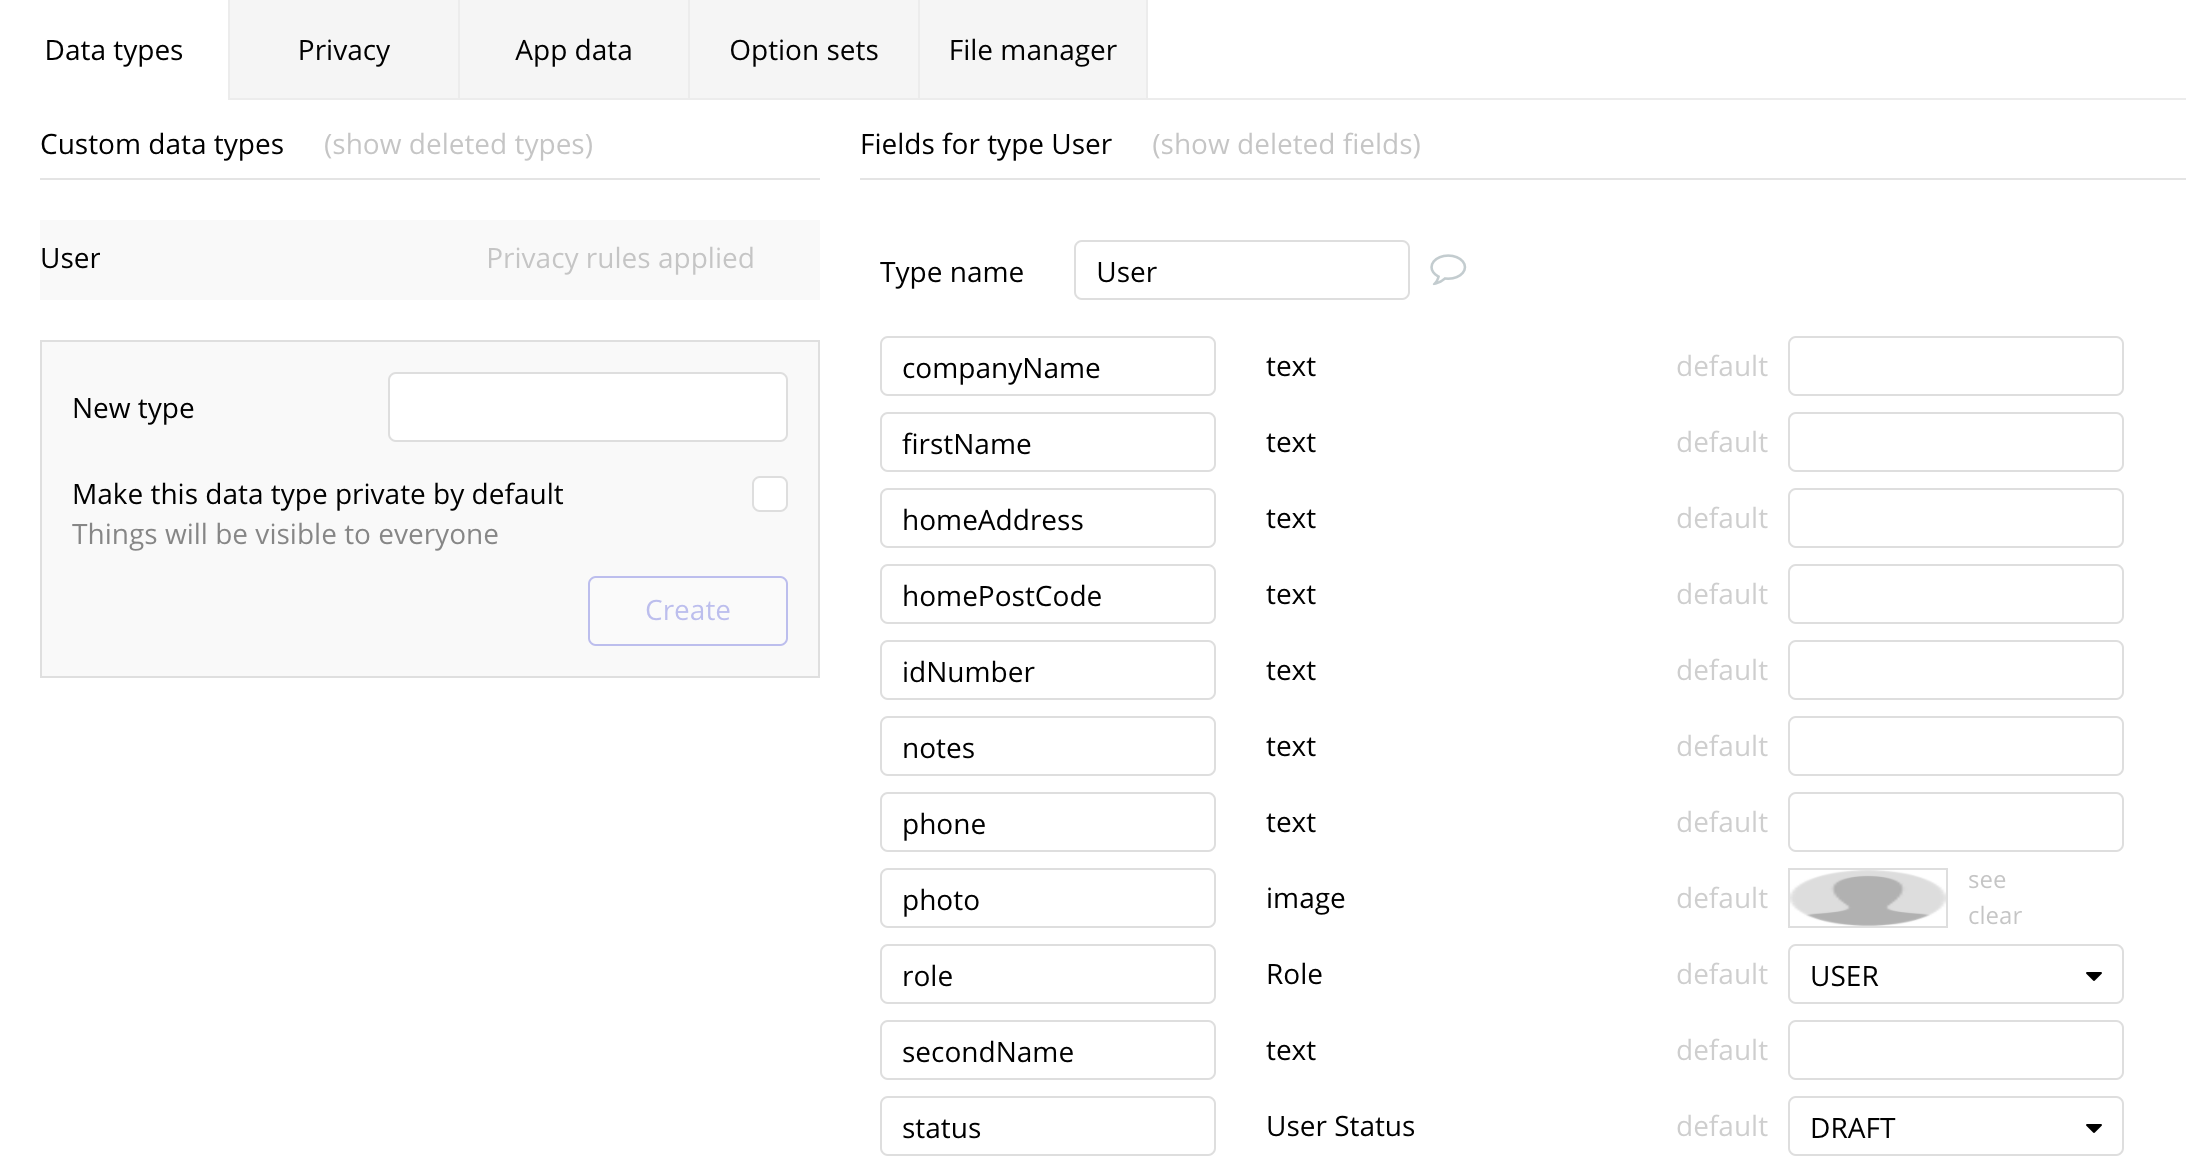Click 'show deleted types' link
The width and height of the screenshot is (2186, 1176).
point(458,145)
